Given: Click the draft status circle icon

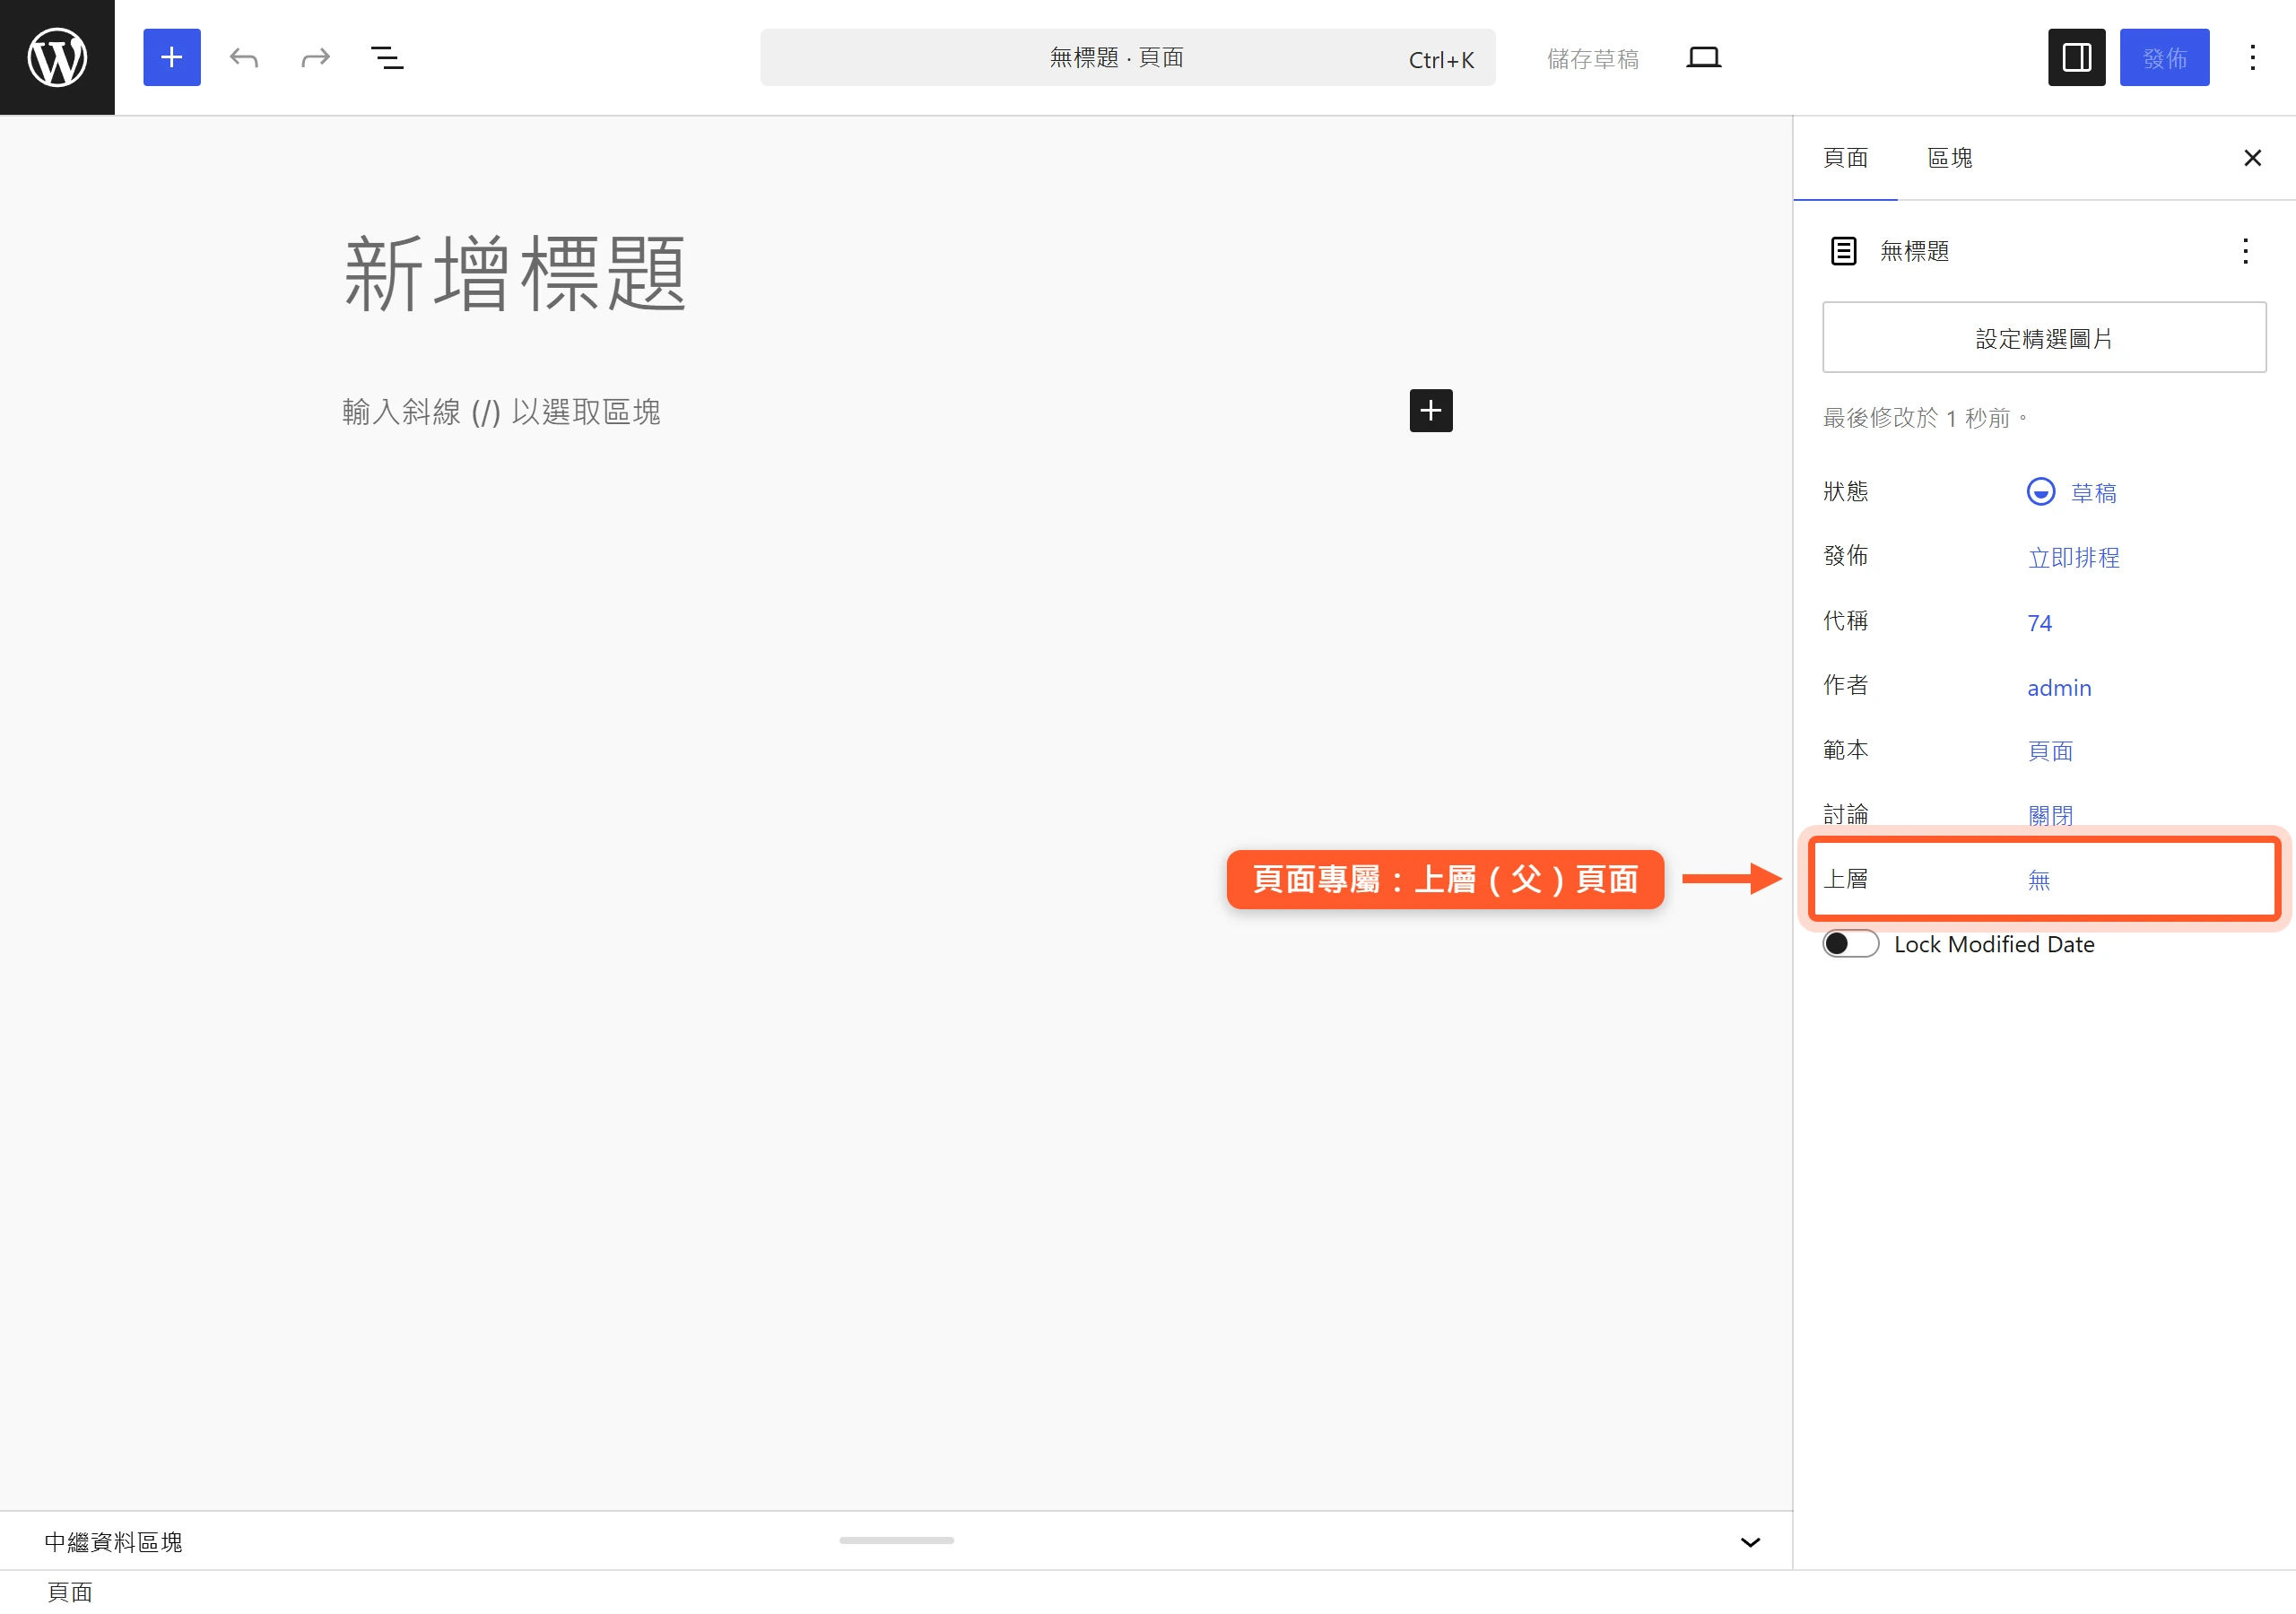Looking at the screenshot, I should [2040, 492].
